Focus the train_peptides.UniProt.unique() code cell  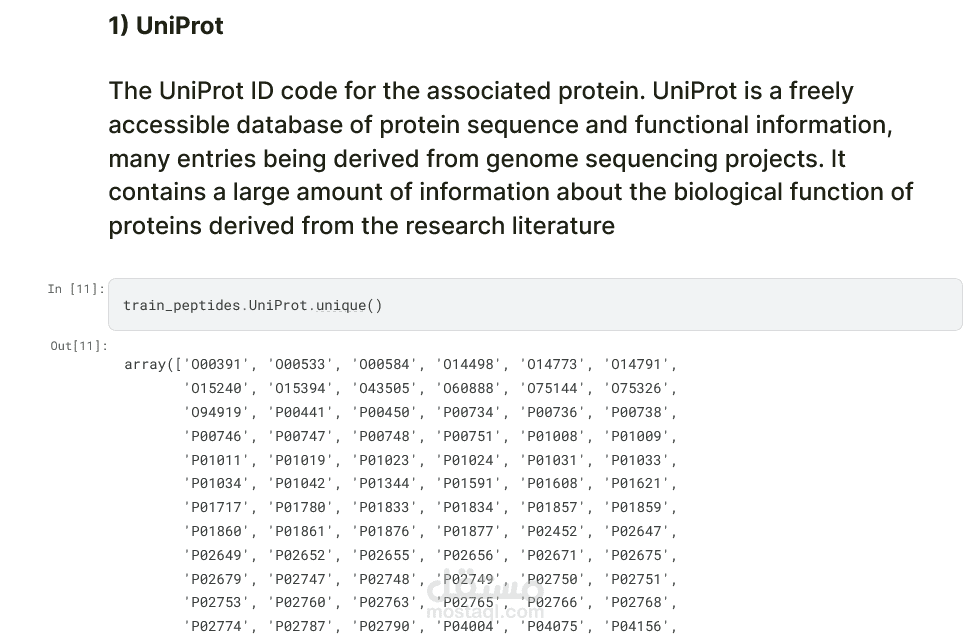pyautogui.click(x=535, y=305)
